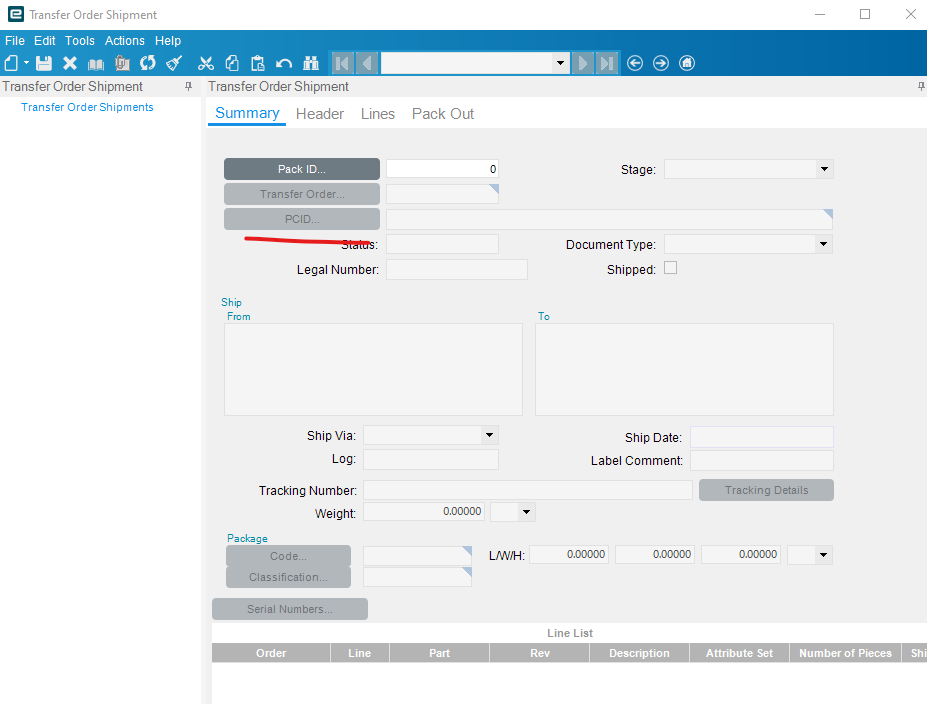Select Transfer Order Shipments tree node
Viewport: 927px width, 704px height.
(87, 107)
